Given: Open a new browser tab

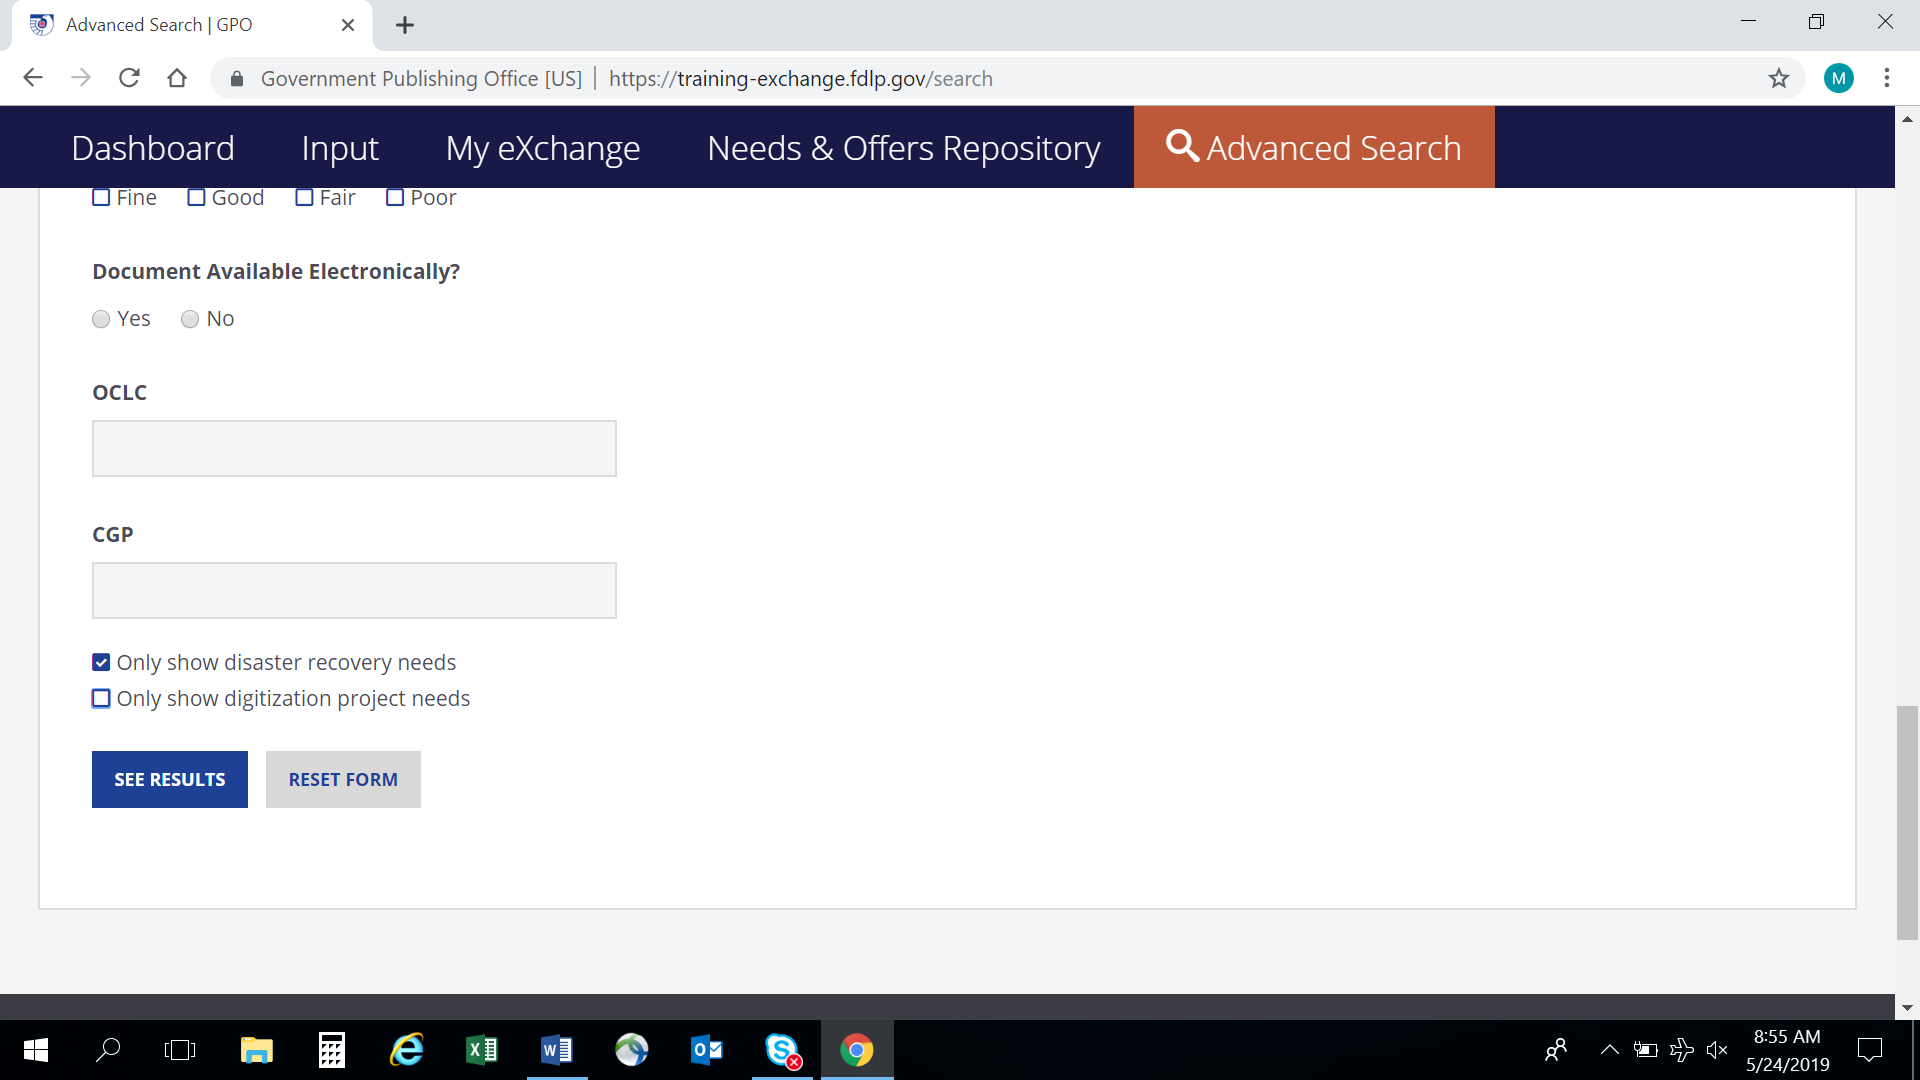Looking at the screenshot, I should [x=405, y=25].
